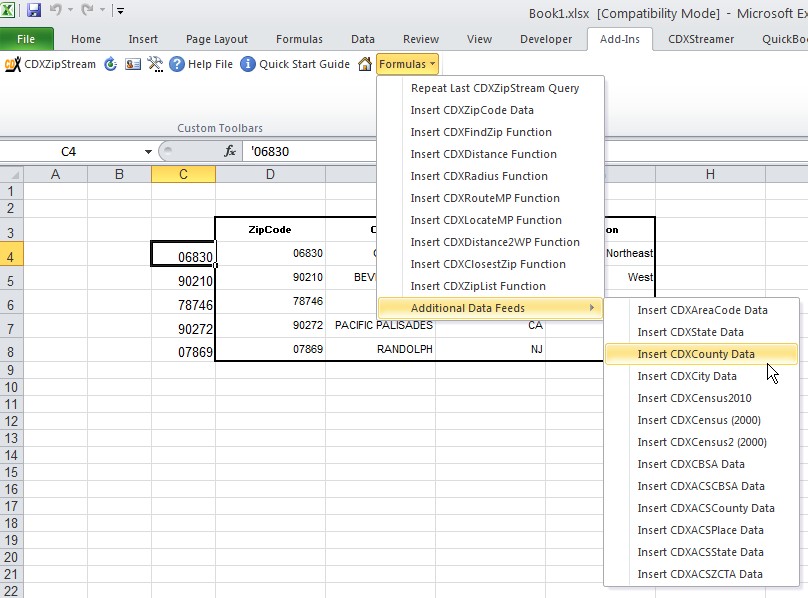808x598 pixels.
Task: Select the Add-Ins ribbon tab
Action: click(x=620, y=39)
